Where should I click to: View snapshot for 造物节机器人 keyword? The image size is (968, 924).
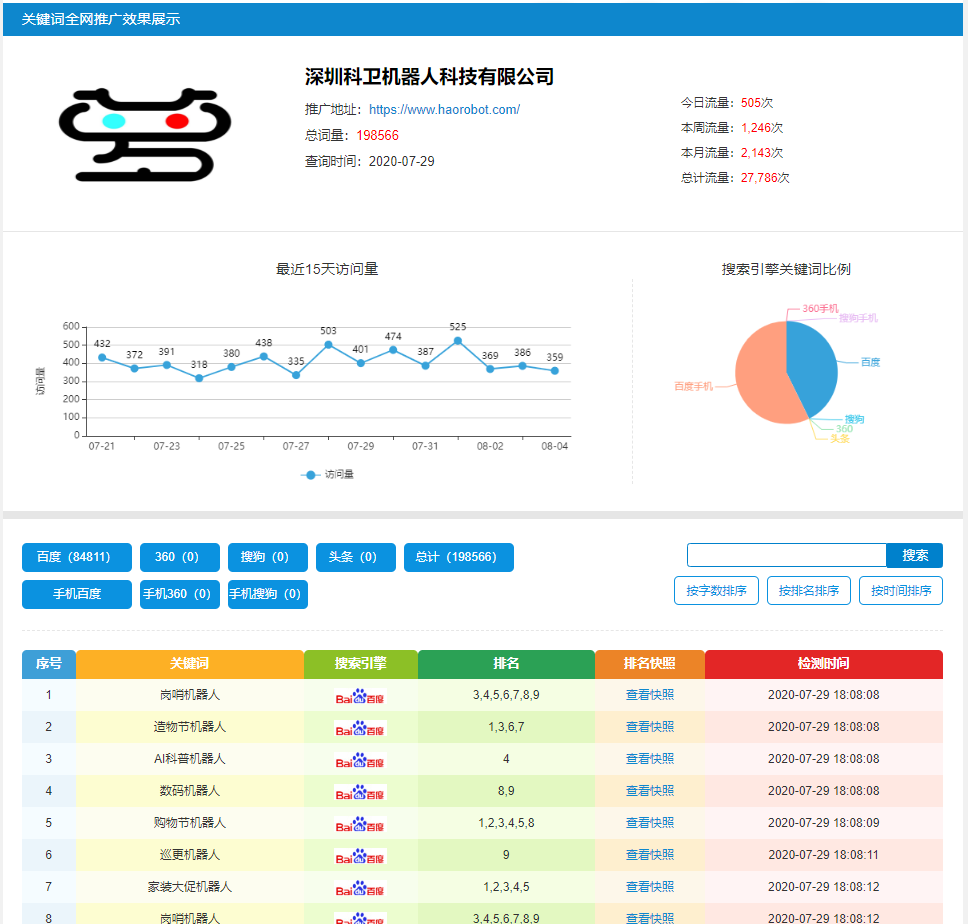tap(648, 727)
